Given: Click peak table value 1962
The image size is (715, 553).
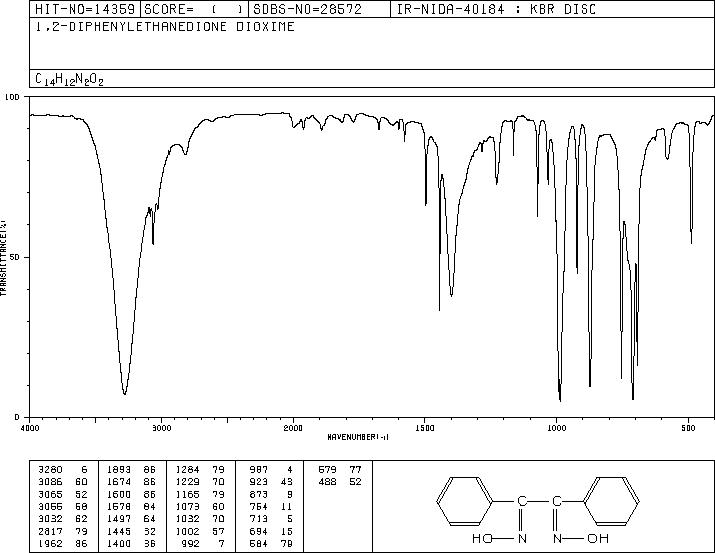Looking at the screenshot, I should click(50, 544).
